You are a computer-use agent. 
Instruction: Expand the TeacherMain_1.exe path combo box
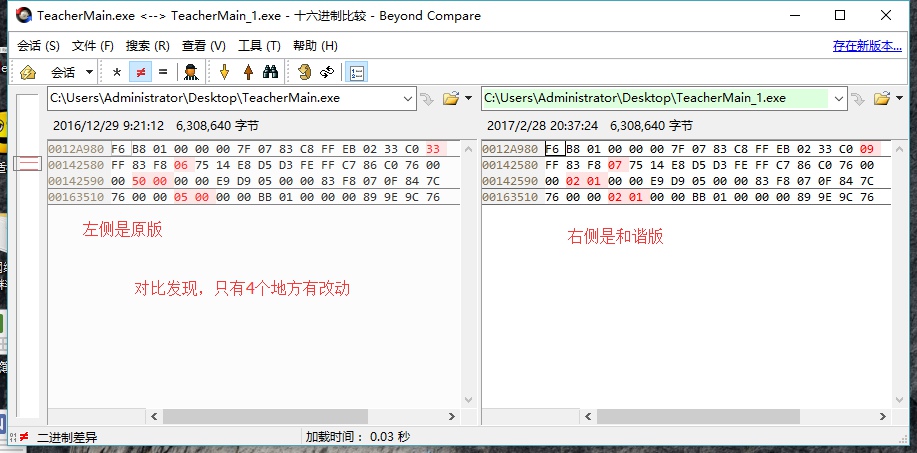(x=839, y=98)
